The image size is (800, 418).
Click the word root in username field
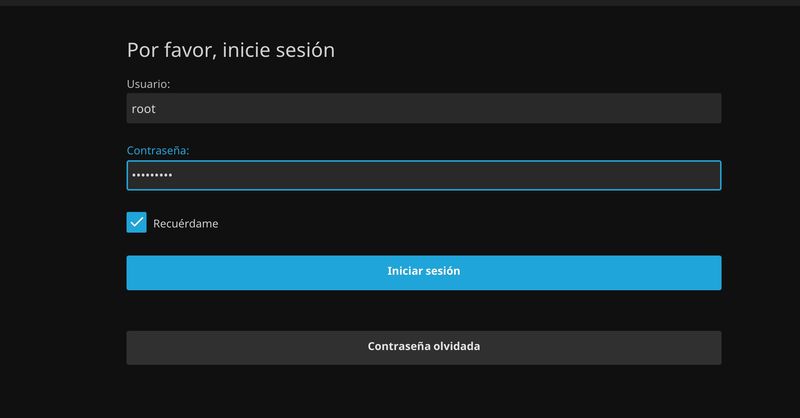click(x=144, y=109)
